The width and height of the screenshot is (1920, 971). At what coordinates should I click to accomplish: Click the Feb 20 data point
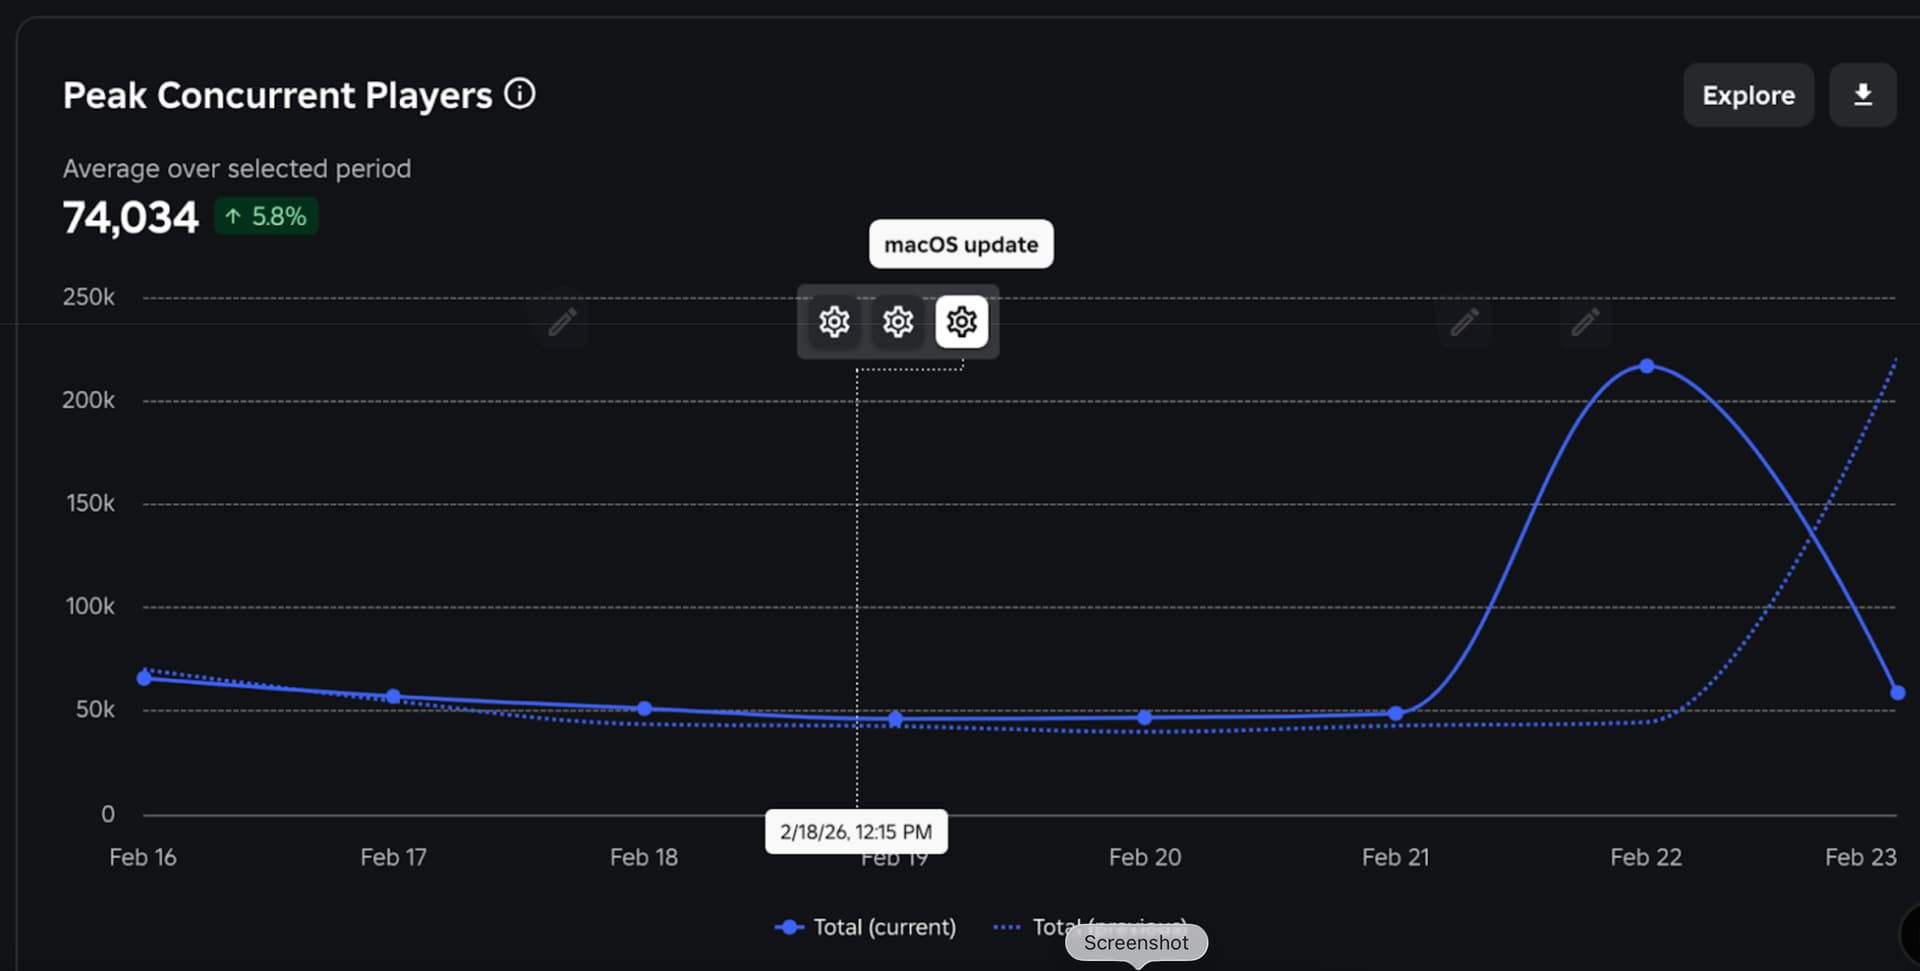pos(1145,718)
